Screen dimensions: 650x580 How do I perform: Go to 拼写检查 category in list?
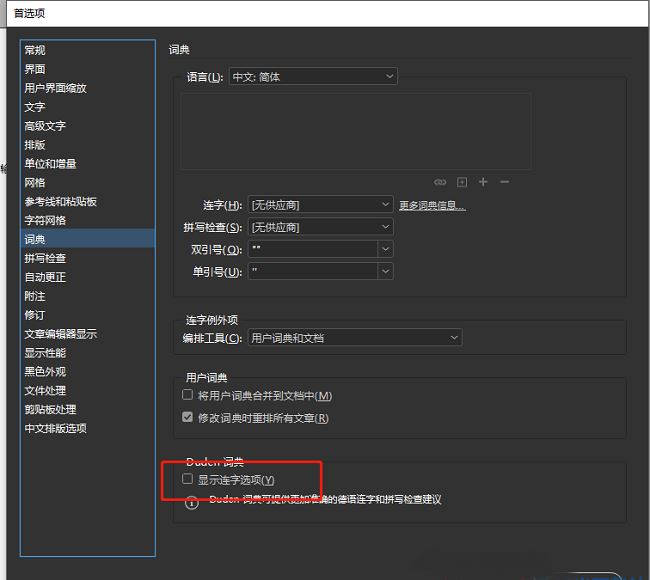pos(88,258)
